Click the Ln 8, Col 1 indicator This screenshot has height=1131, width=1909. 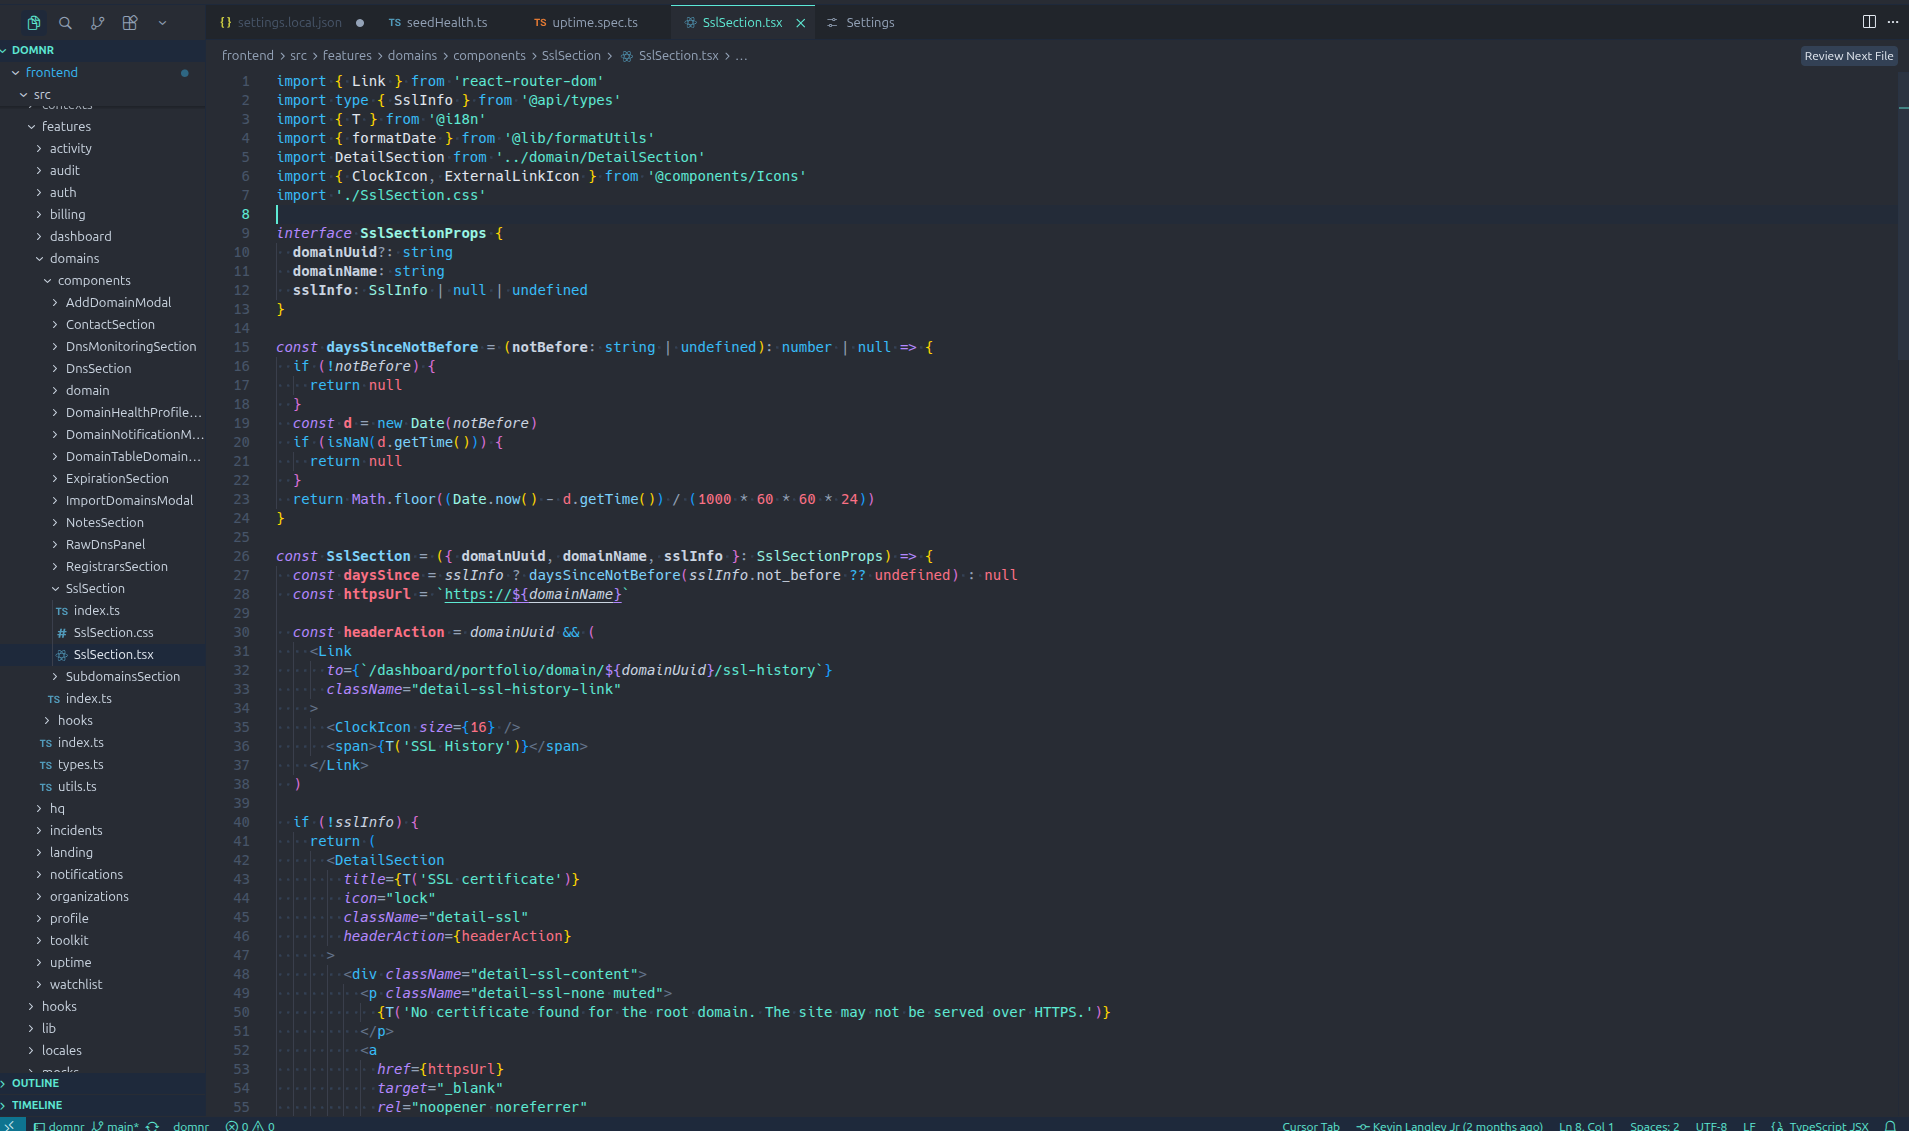[1586, 1126]
